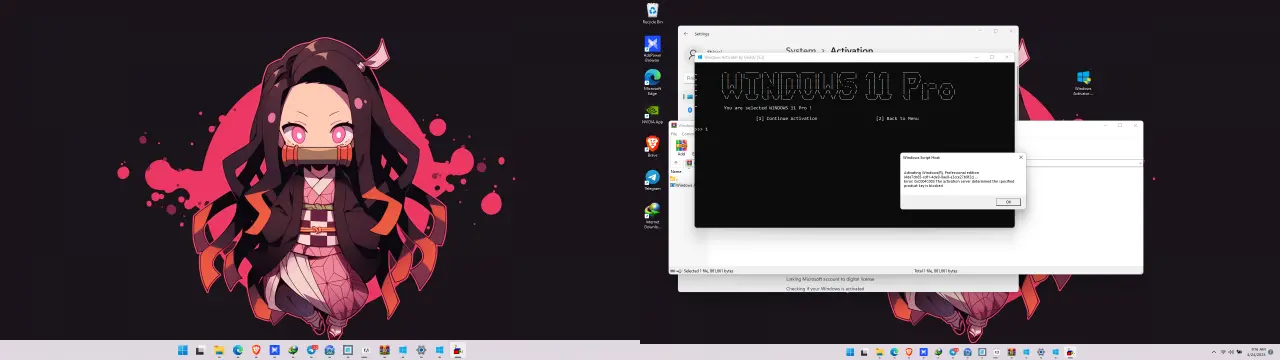Open Internet Download Manager on left monitor taskbar
1280x360 pixels.
tap(293, 350)
